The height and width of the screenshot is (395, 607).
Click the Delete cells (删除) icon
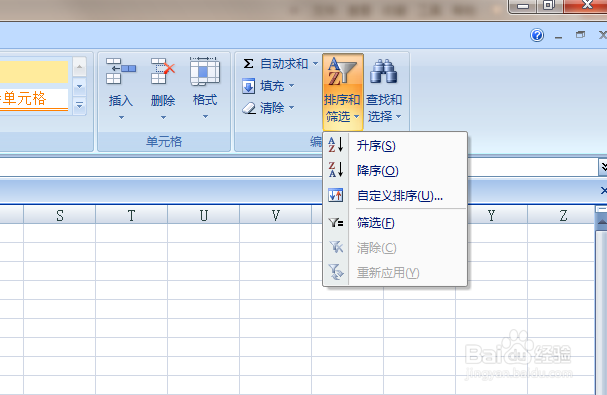click(163, 71)
